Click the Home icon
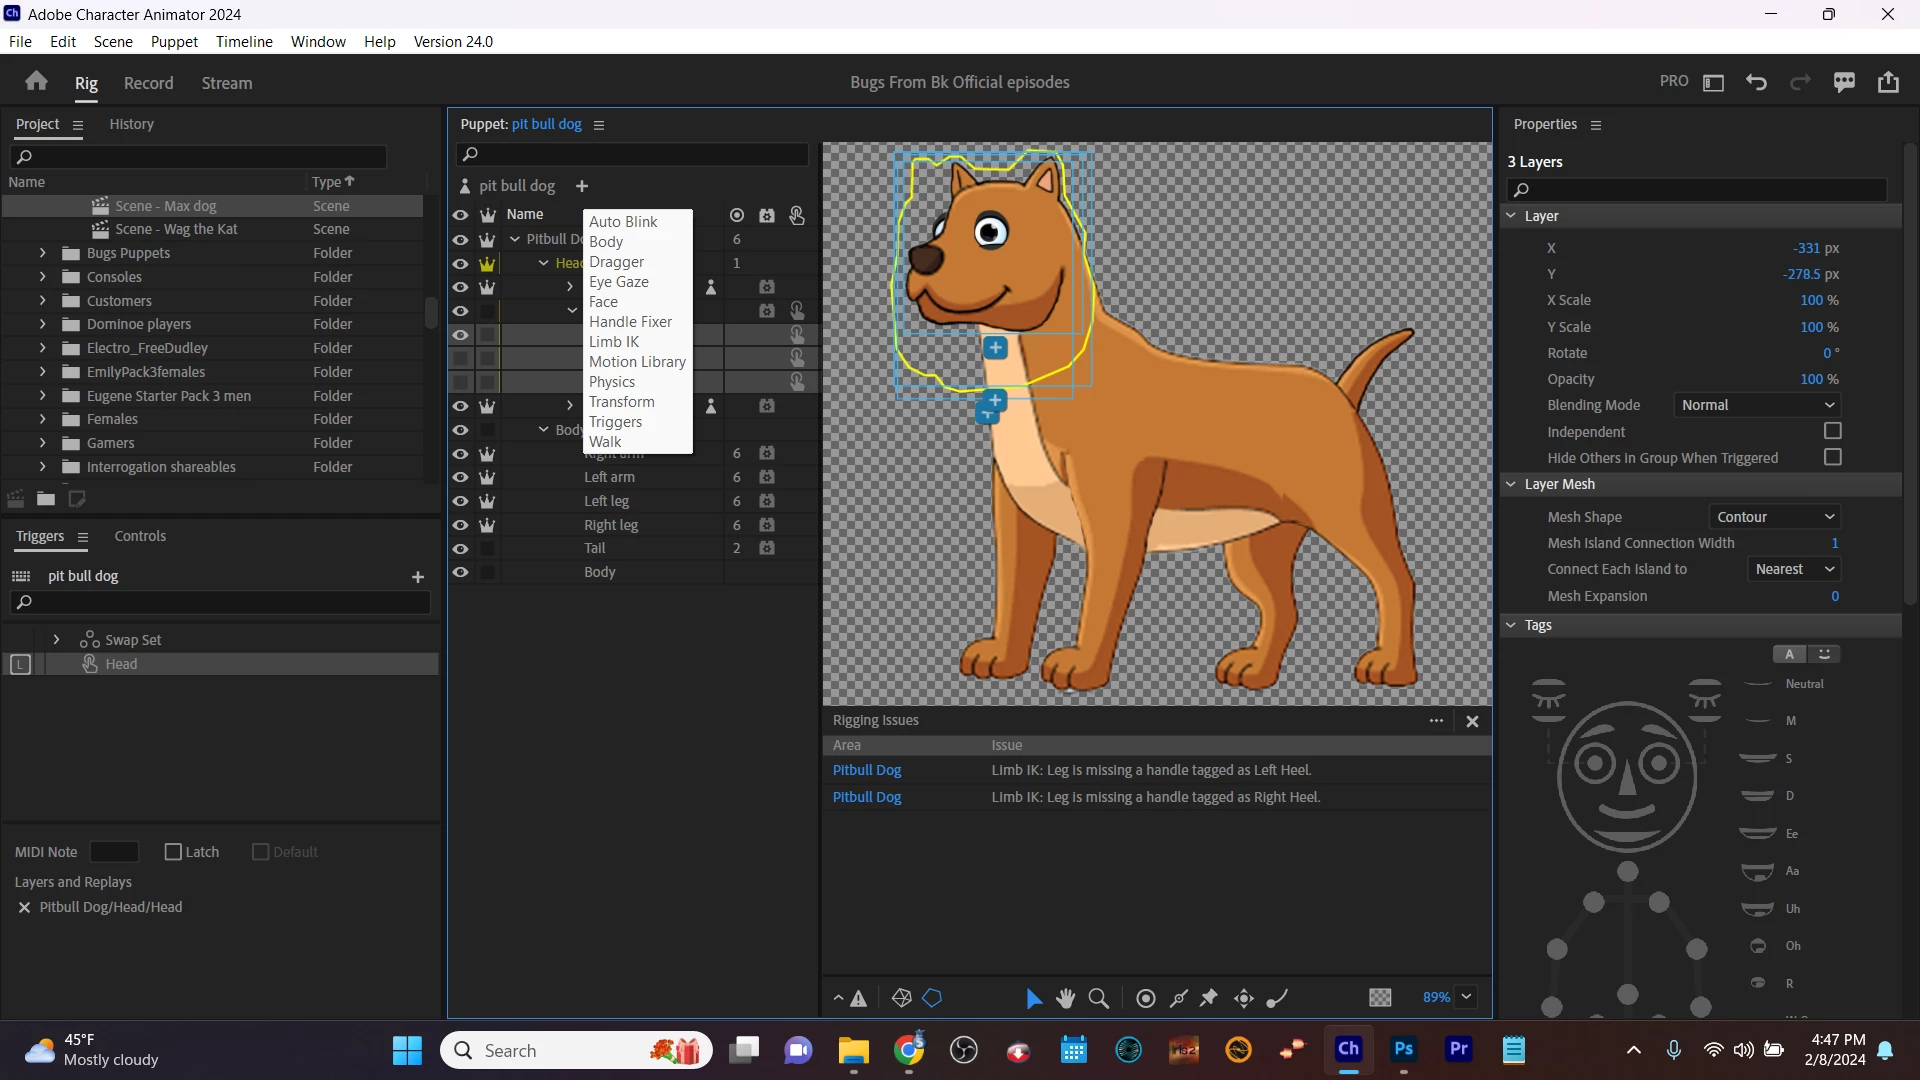The height and width of the screenshot is (1080, 1920). pos(37,82)
